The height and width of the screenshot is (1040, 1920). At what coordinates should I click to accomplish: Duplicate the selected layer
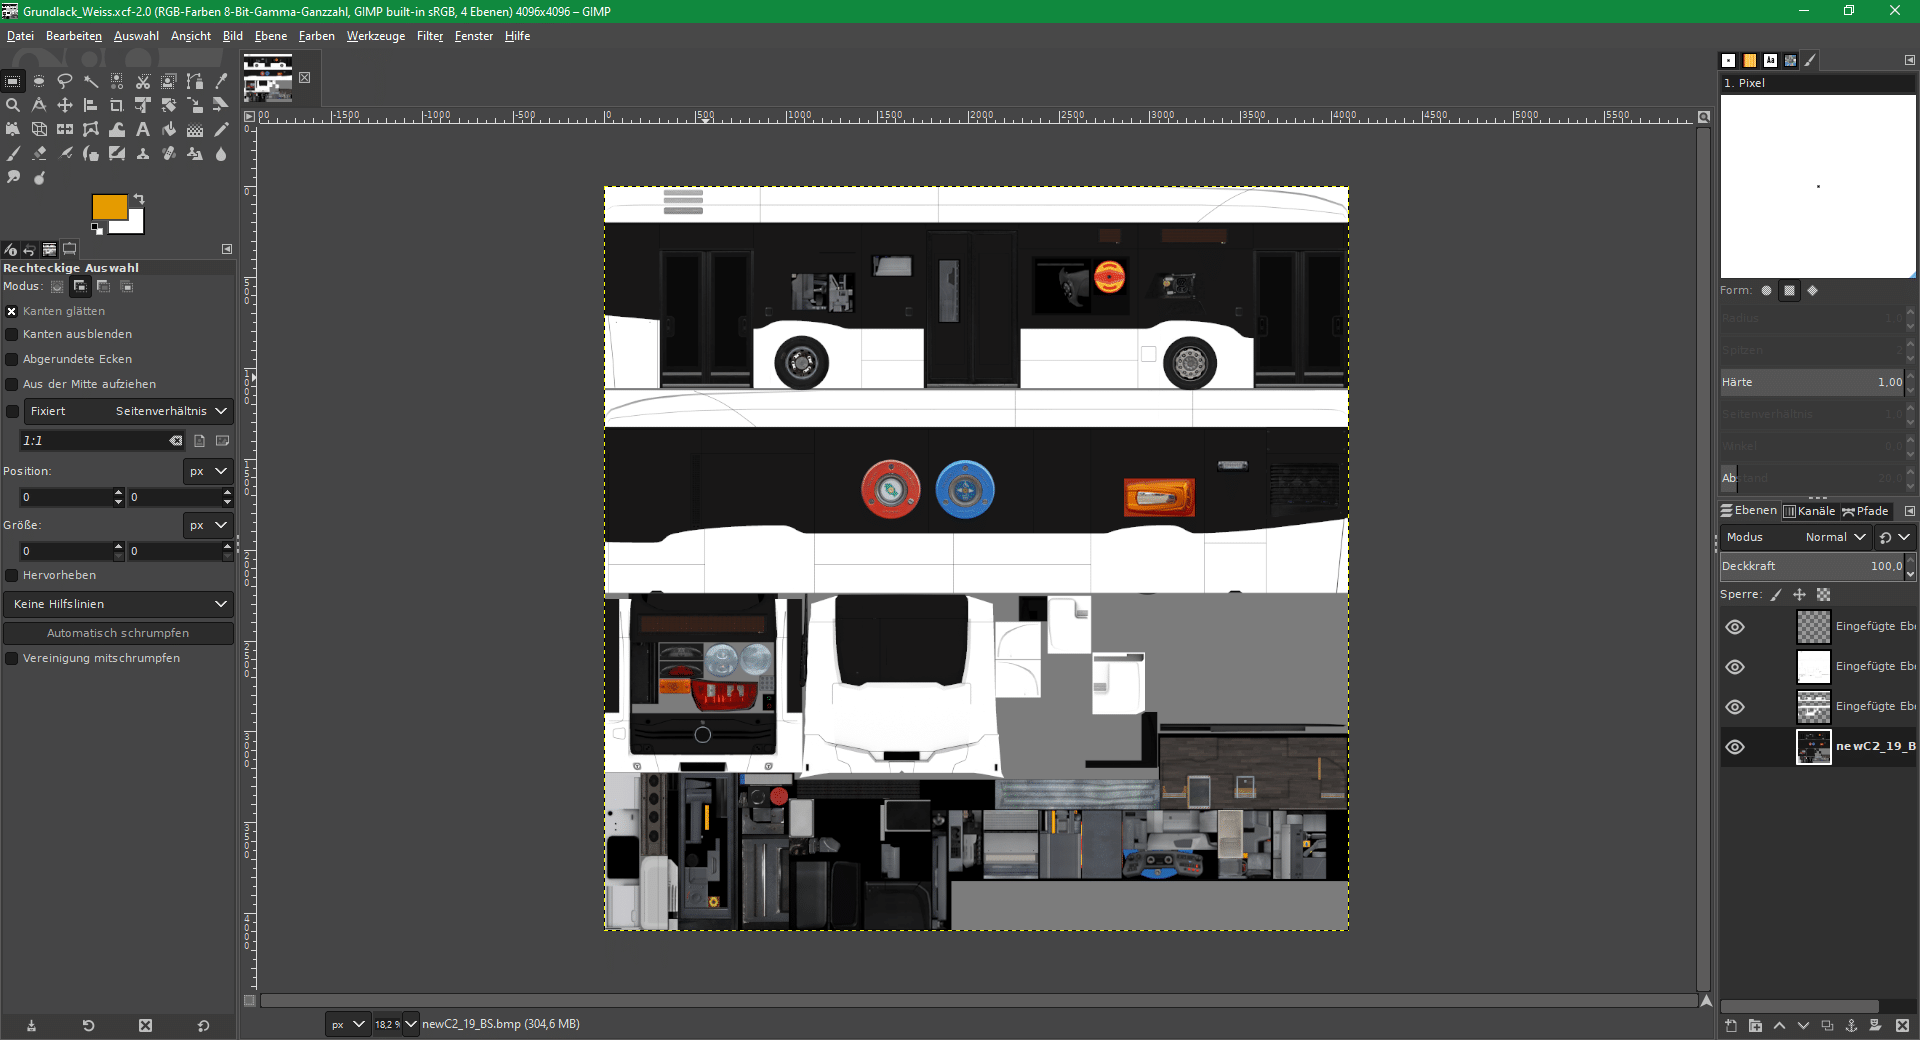pyautogui.click(x=1827, y=1025)
